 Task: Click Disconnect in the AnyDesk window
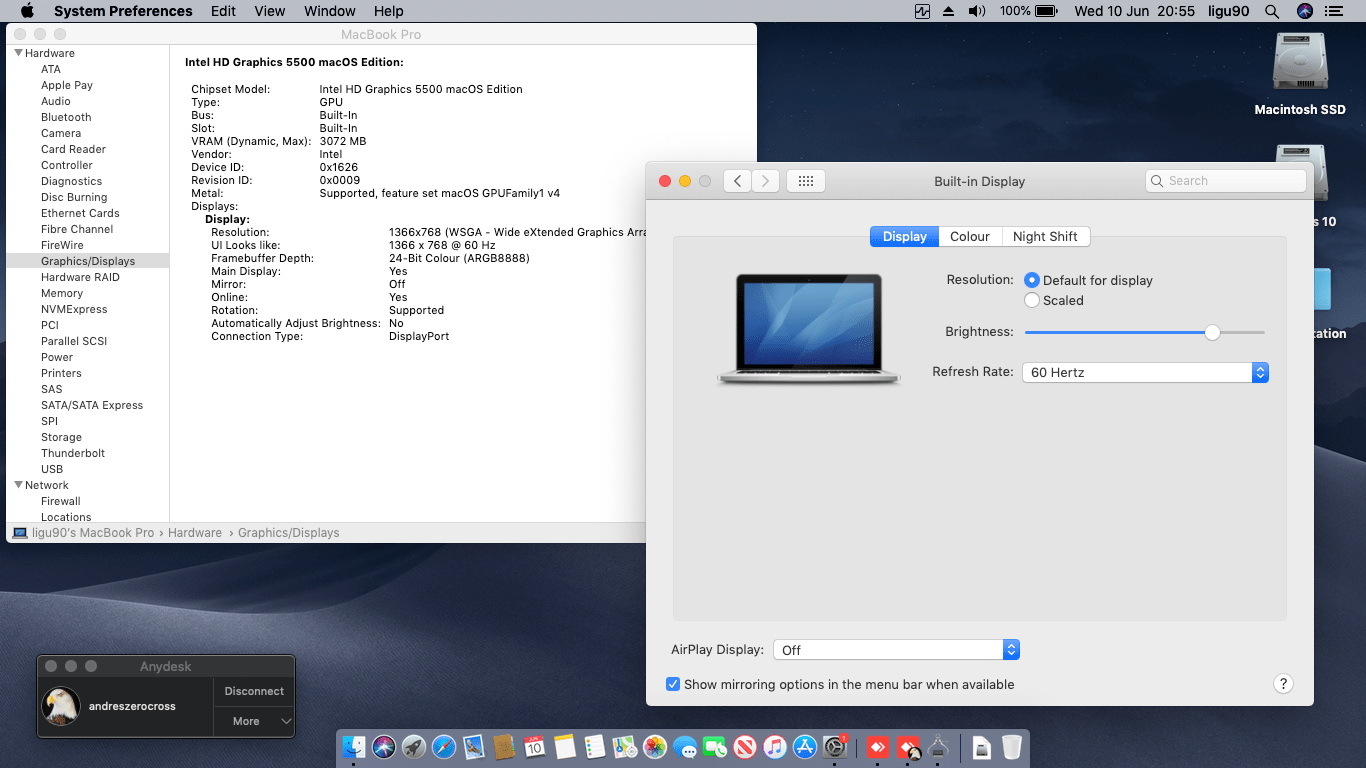tap(253, 690)
